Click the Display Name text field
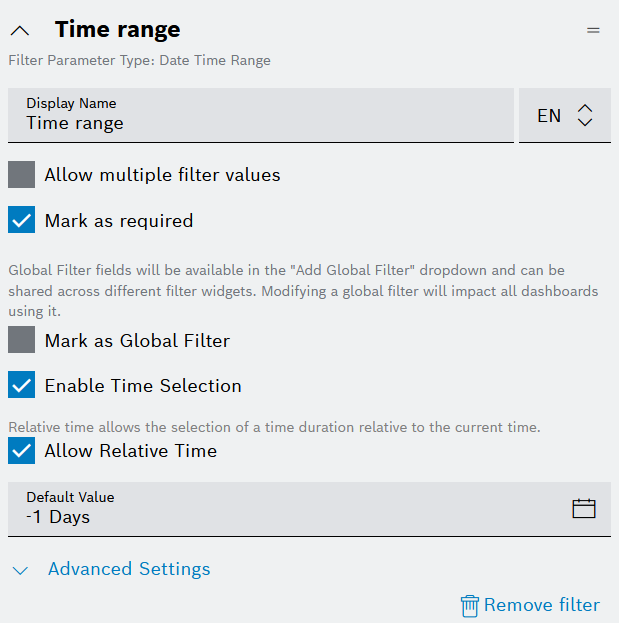619x623 pixels. coord(260,115)
